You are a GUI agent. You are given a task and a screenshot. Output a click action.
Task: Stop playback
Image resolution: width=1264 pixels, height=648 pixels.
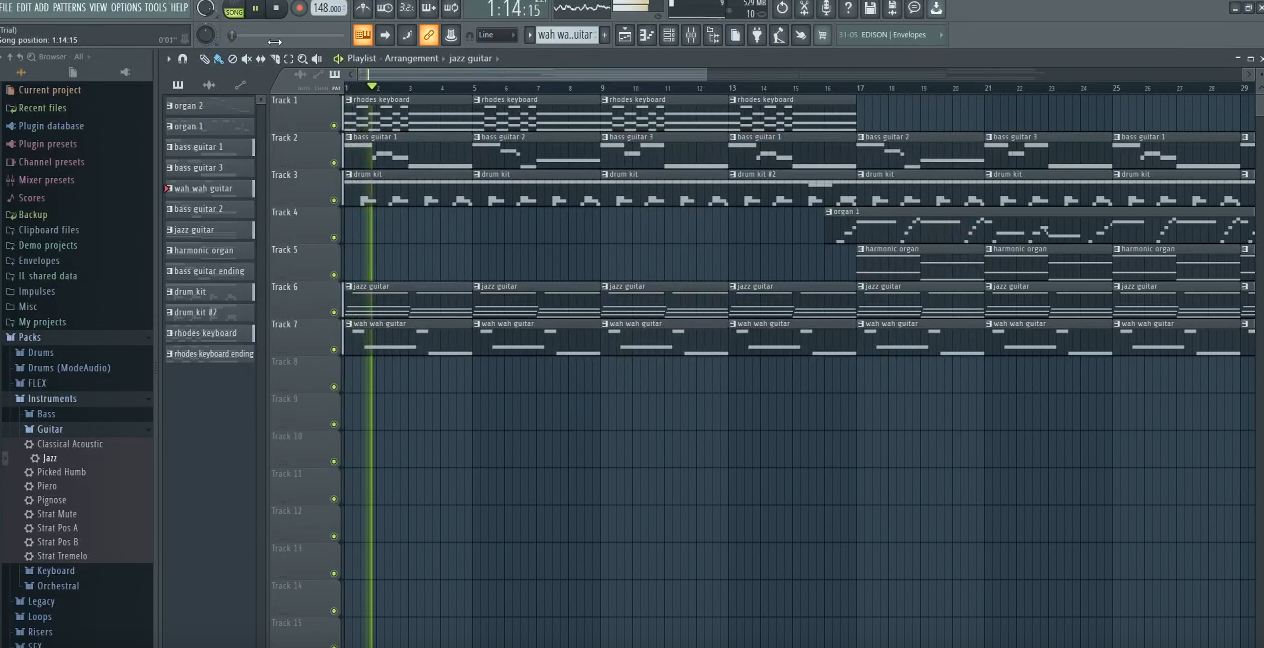click(276, 9)
